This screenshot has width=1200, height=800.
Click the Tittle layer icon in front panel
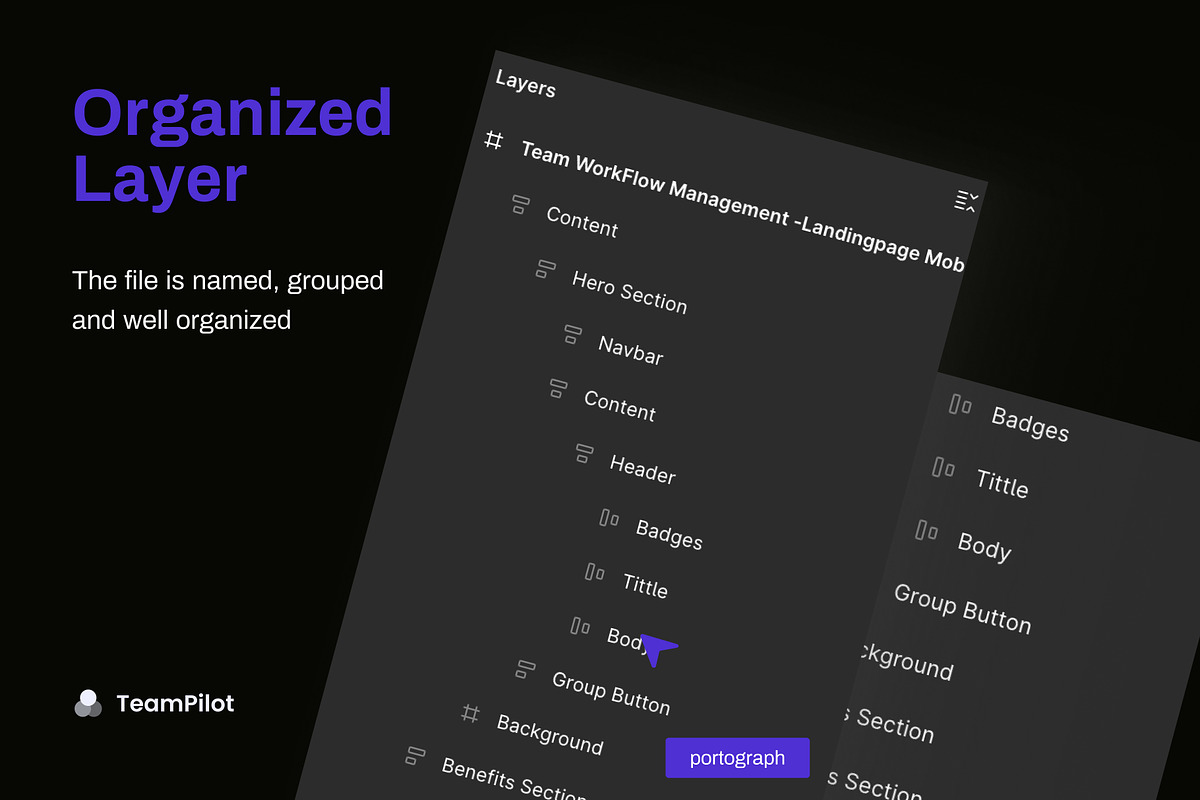pos(595,572)
